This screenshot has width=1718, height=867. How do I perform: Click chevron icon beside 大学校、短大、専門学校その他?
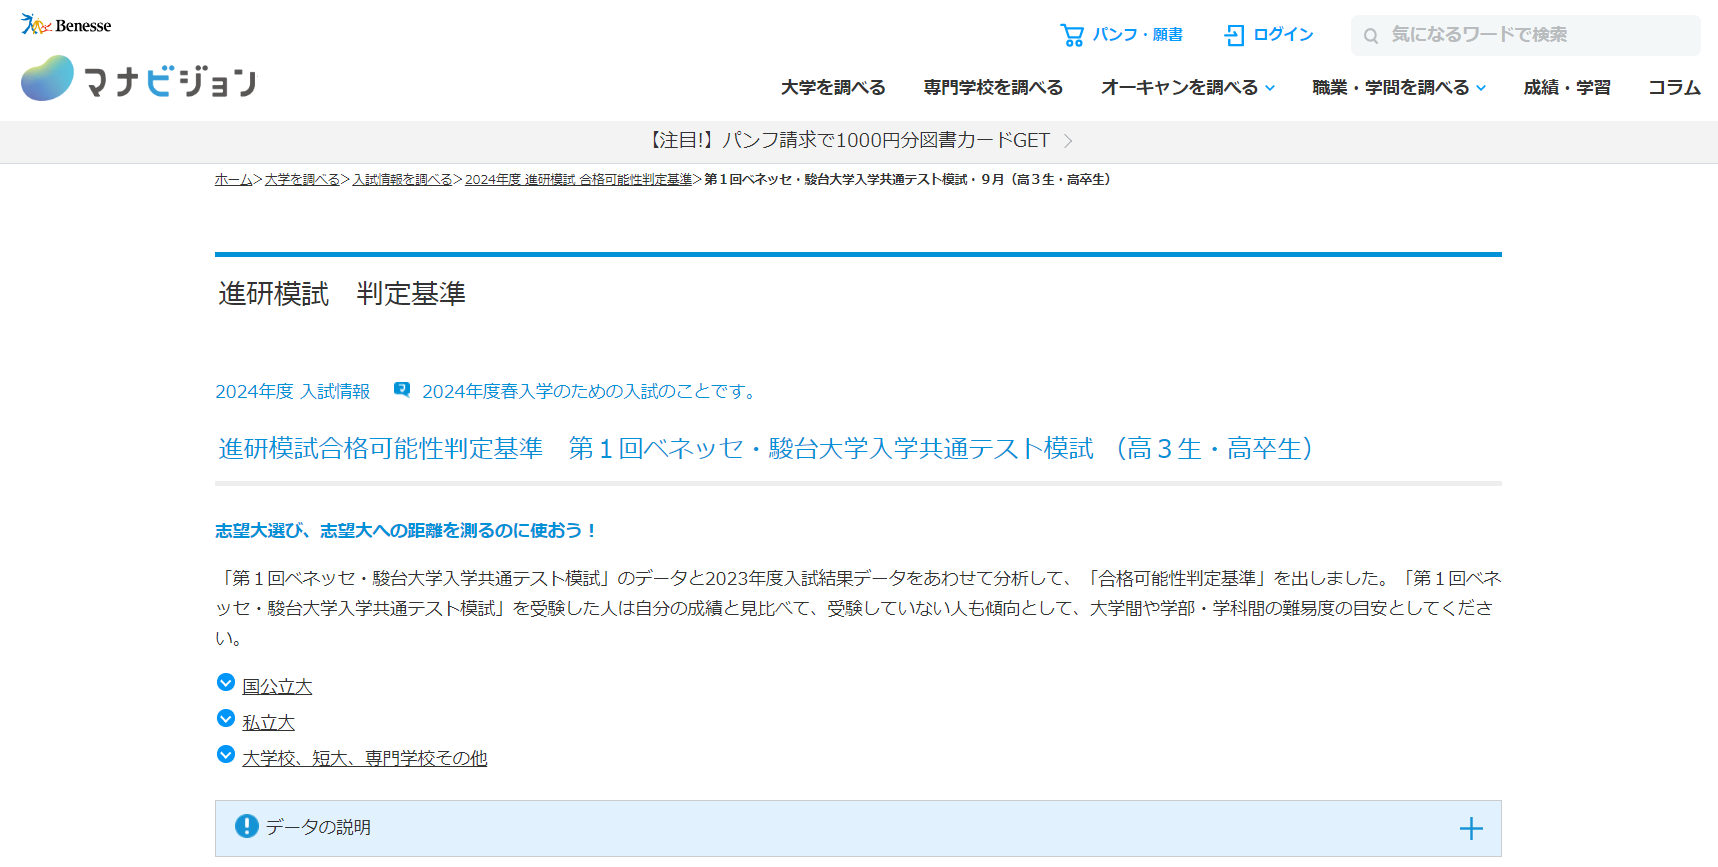pyautogui.click(x=226, y=755)
